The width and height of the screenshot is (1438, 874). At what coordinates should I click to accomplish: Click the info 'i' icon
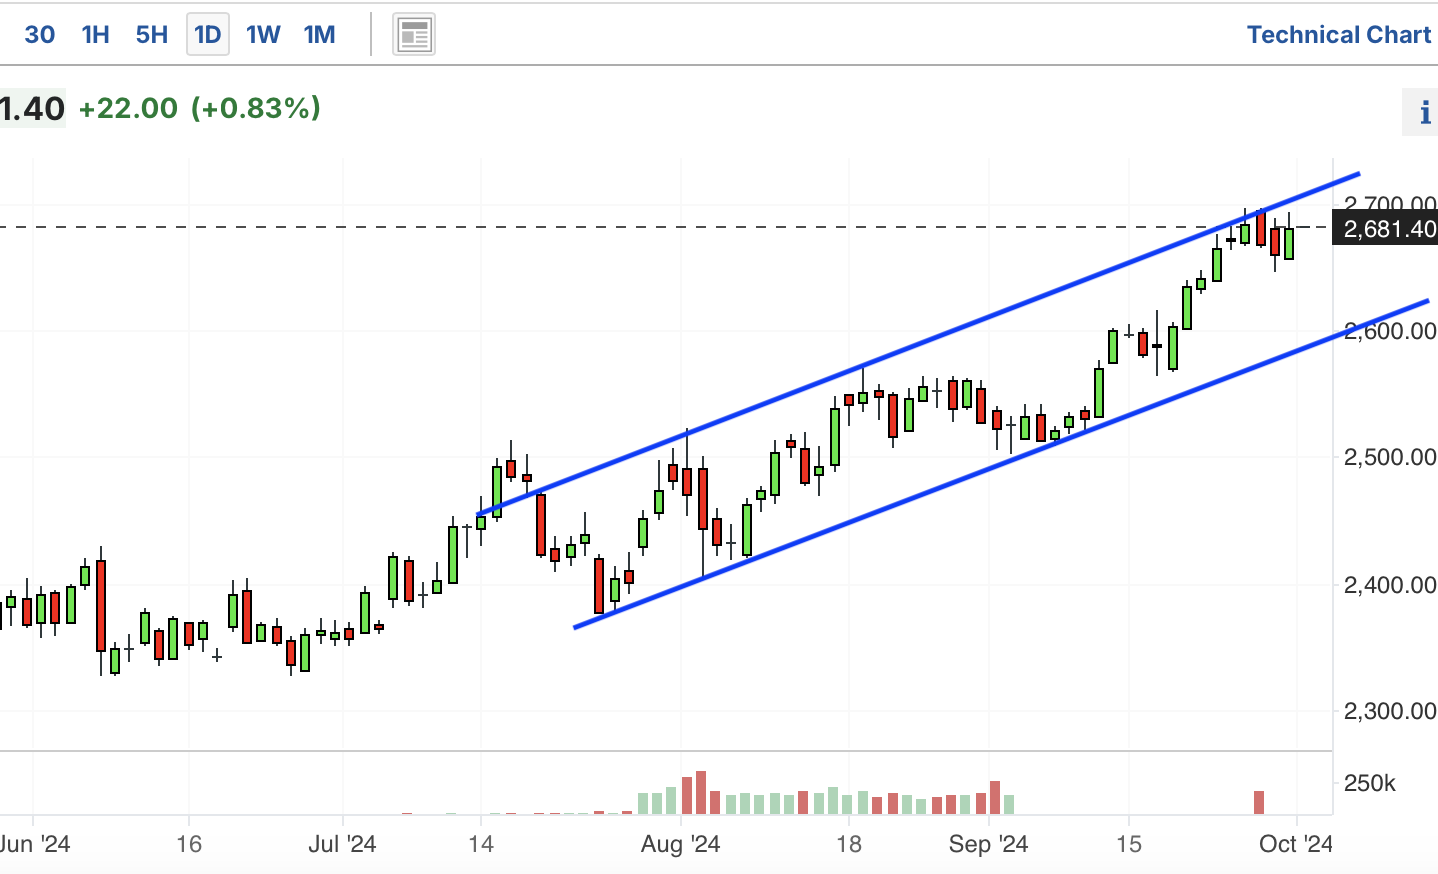click(x=1424, y=112)
